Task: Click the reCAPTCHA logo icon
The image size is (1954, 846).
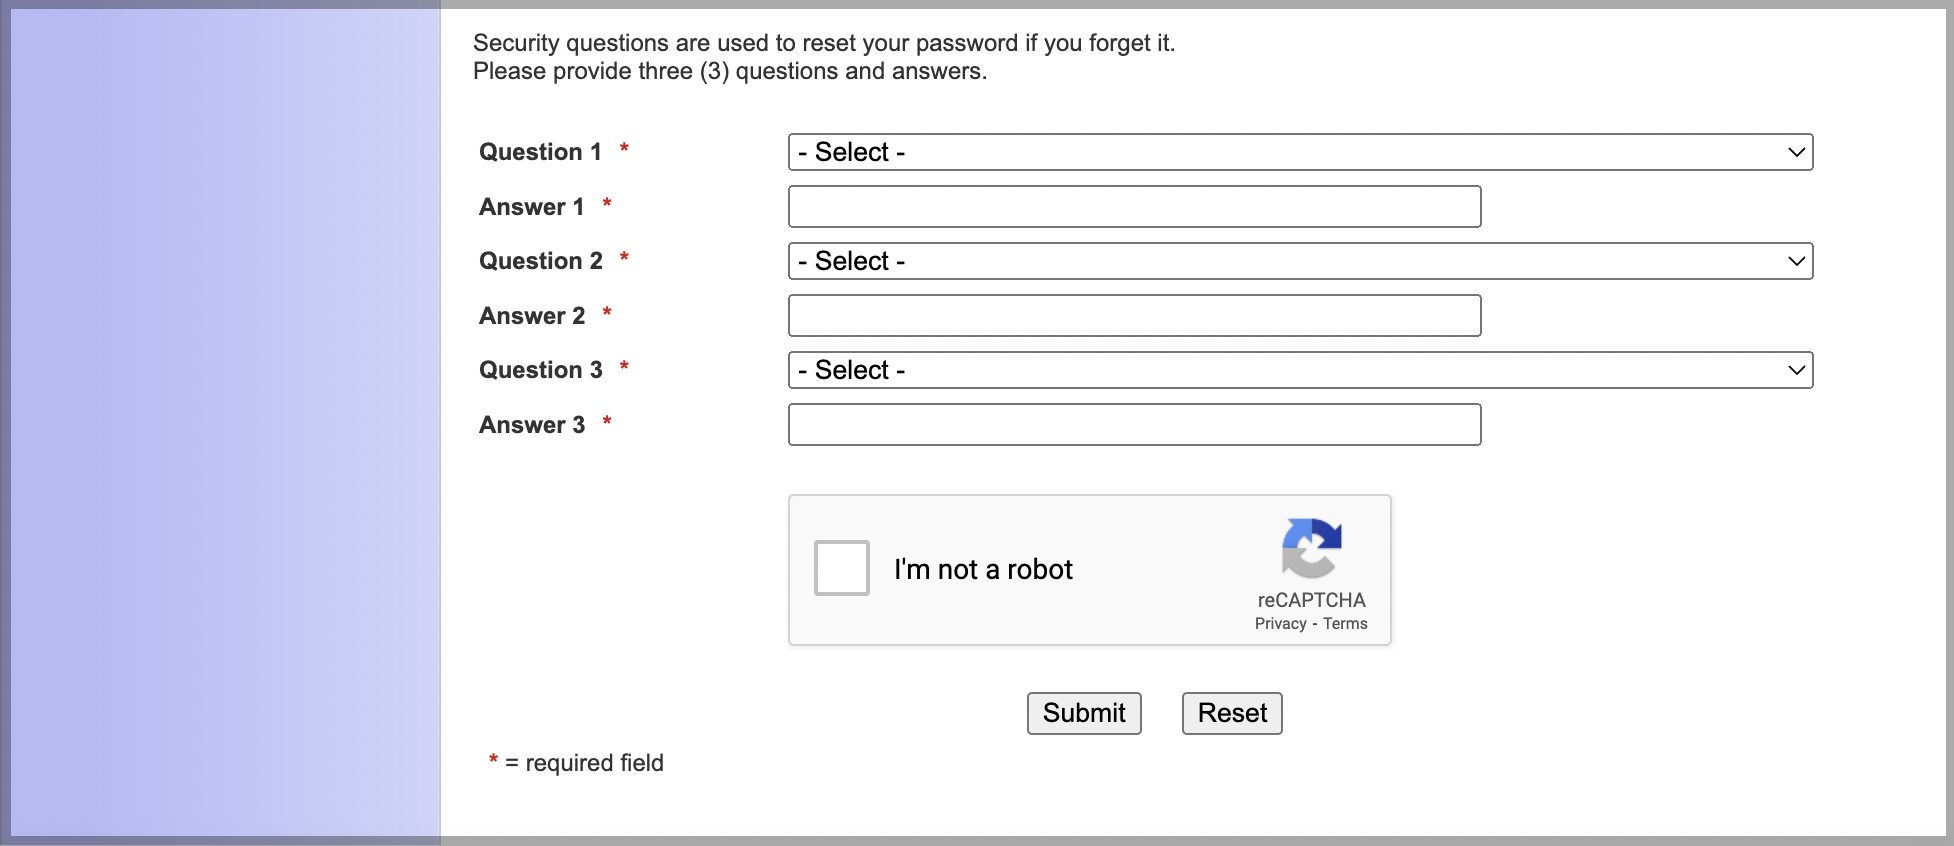Action: 1311,548
